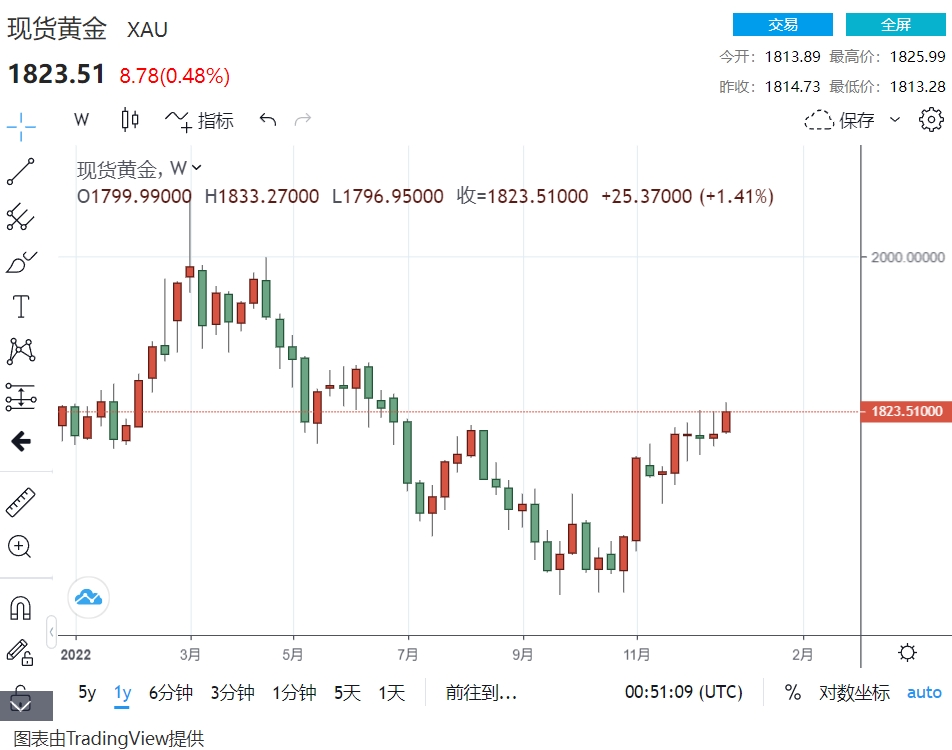This screenshot has height=750, width=952.
Task: Switch to the 5y range tab
Action: (x=87, y=692)
